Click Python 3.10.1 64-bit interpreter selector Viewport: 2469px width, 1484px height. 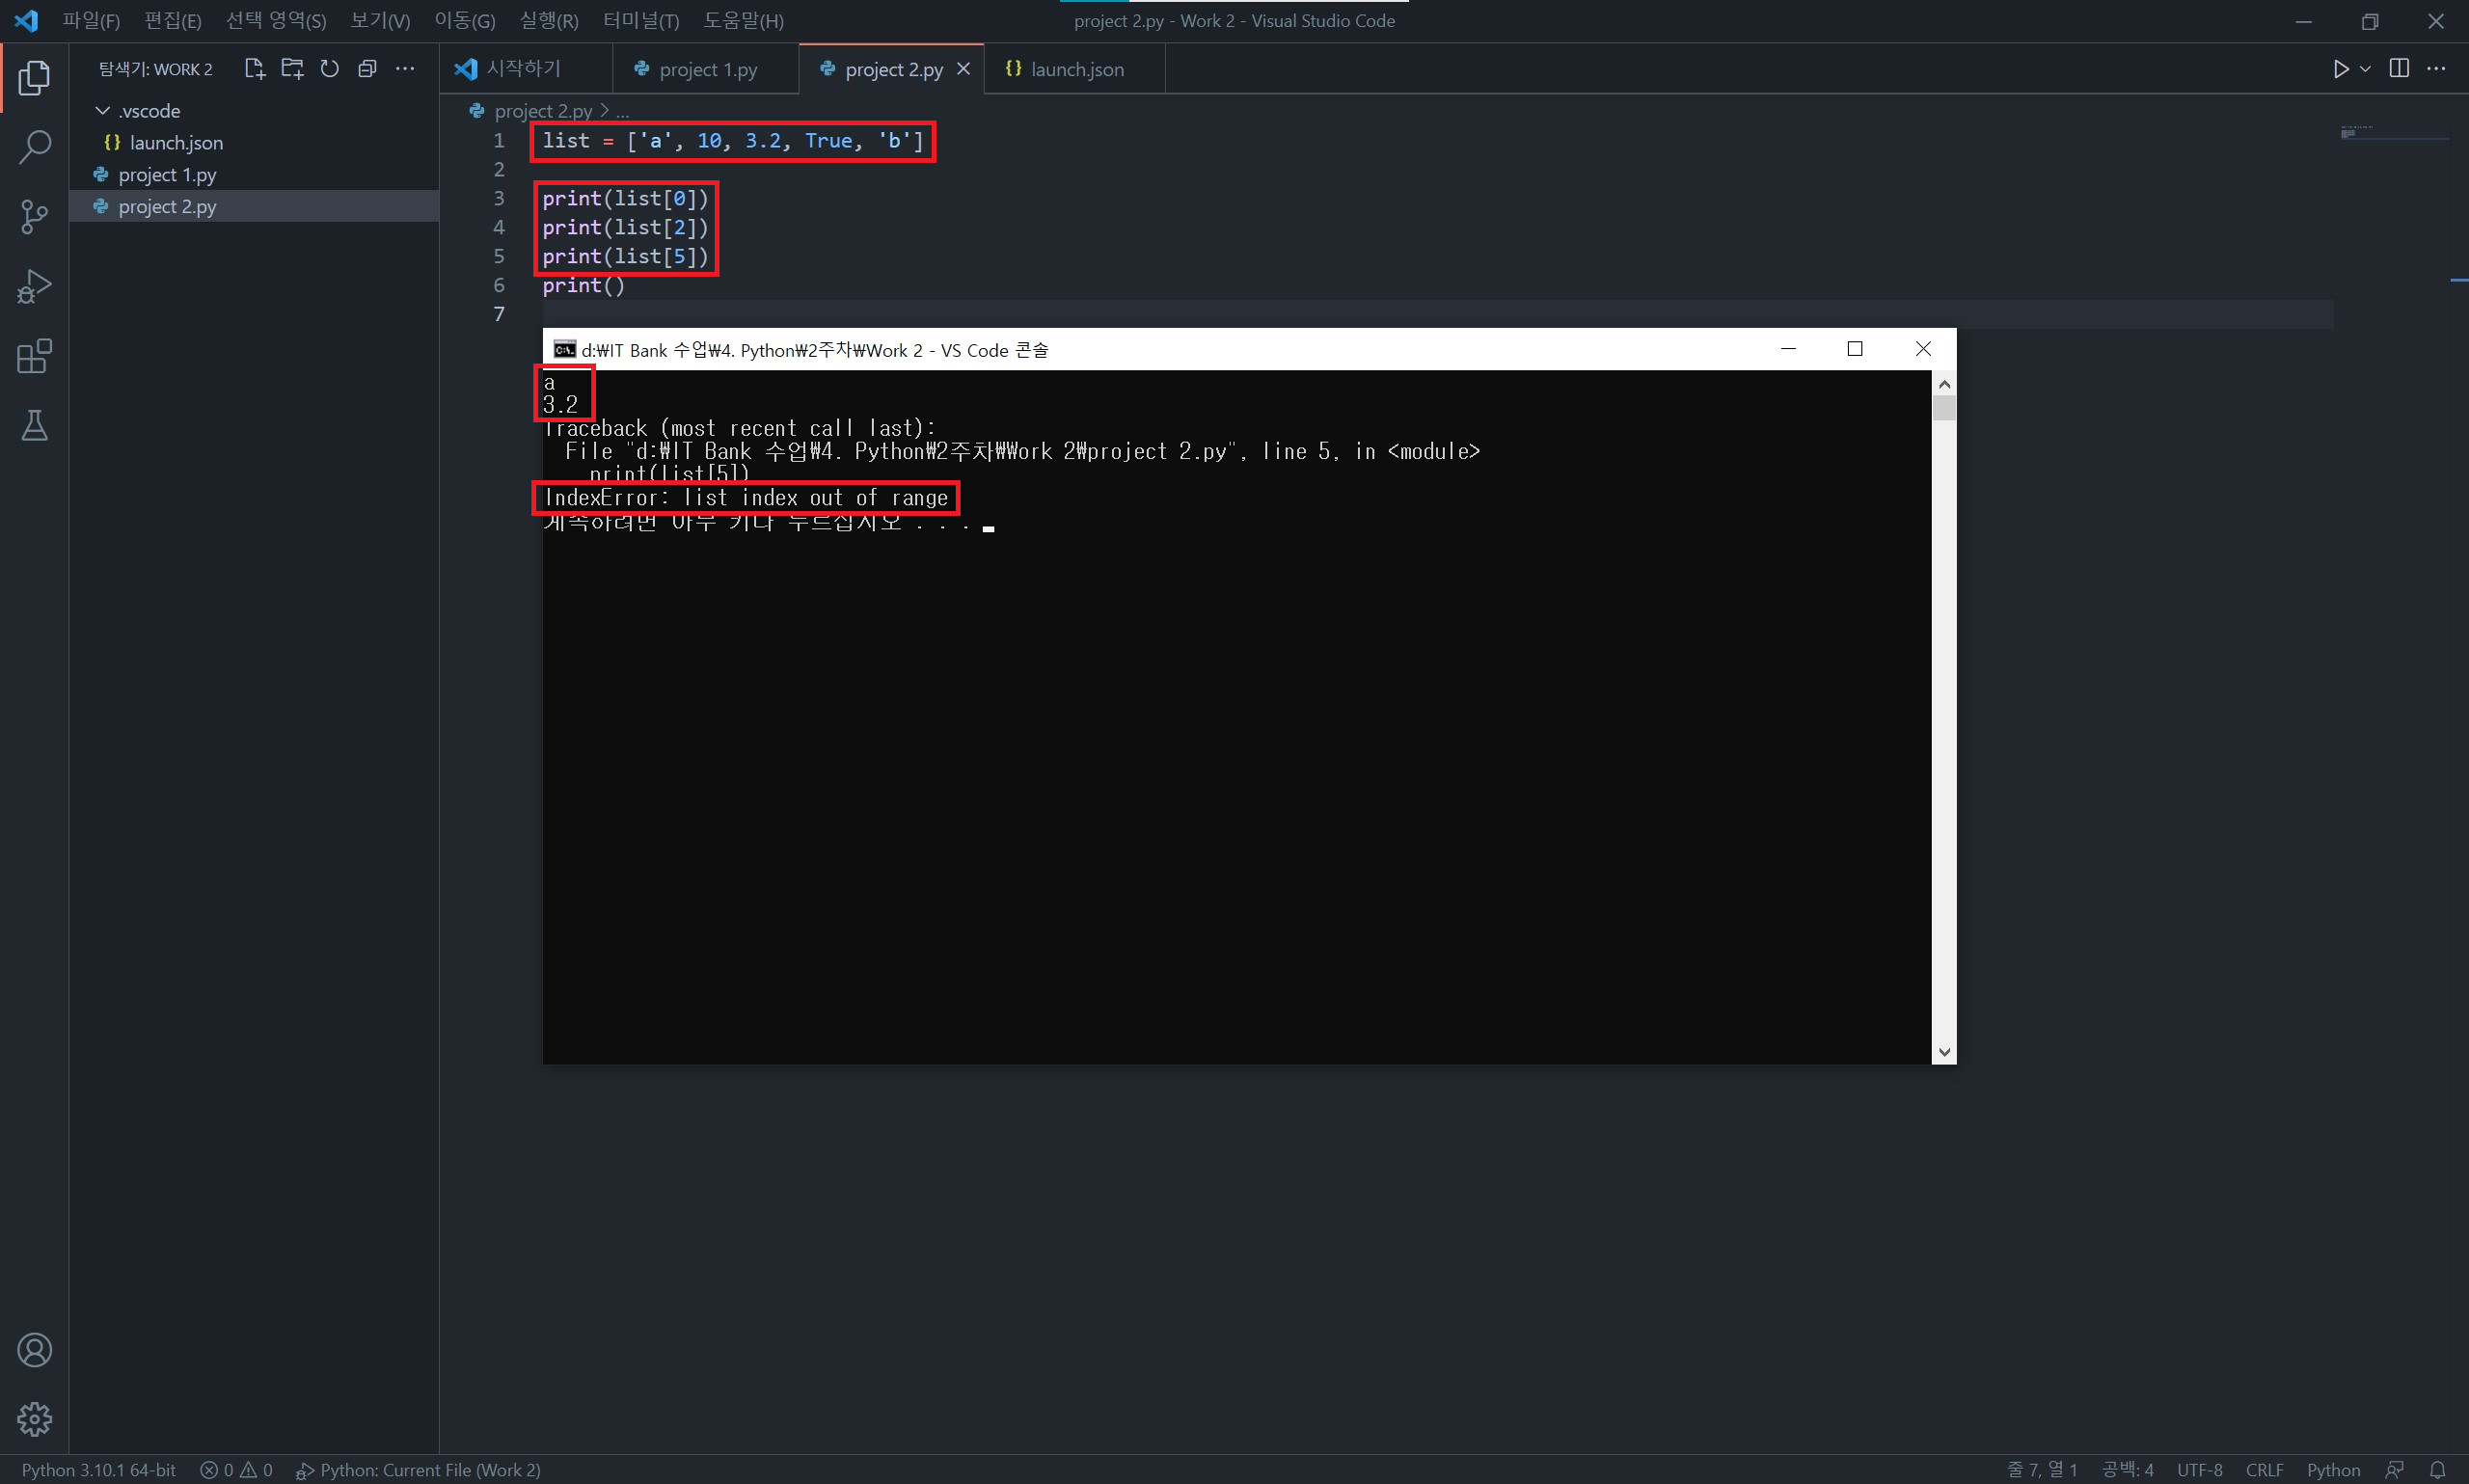click(98, 1469)
